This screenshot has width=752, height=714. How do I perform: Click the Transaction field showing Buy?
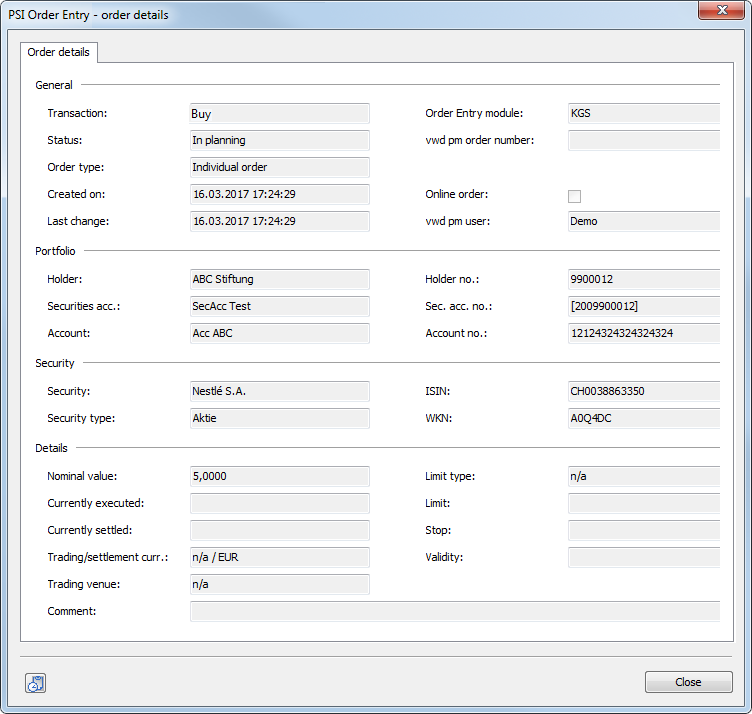pos(279,114)
